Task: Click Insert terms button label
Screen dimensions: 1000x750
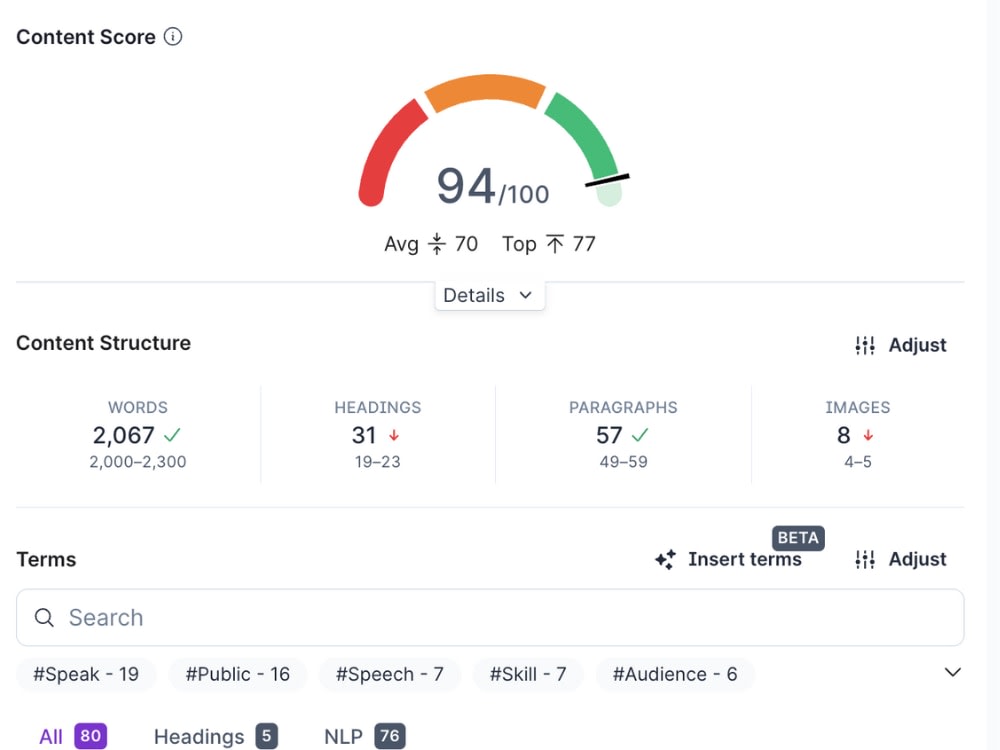Action: (x=744, y=559)
